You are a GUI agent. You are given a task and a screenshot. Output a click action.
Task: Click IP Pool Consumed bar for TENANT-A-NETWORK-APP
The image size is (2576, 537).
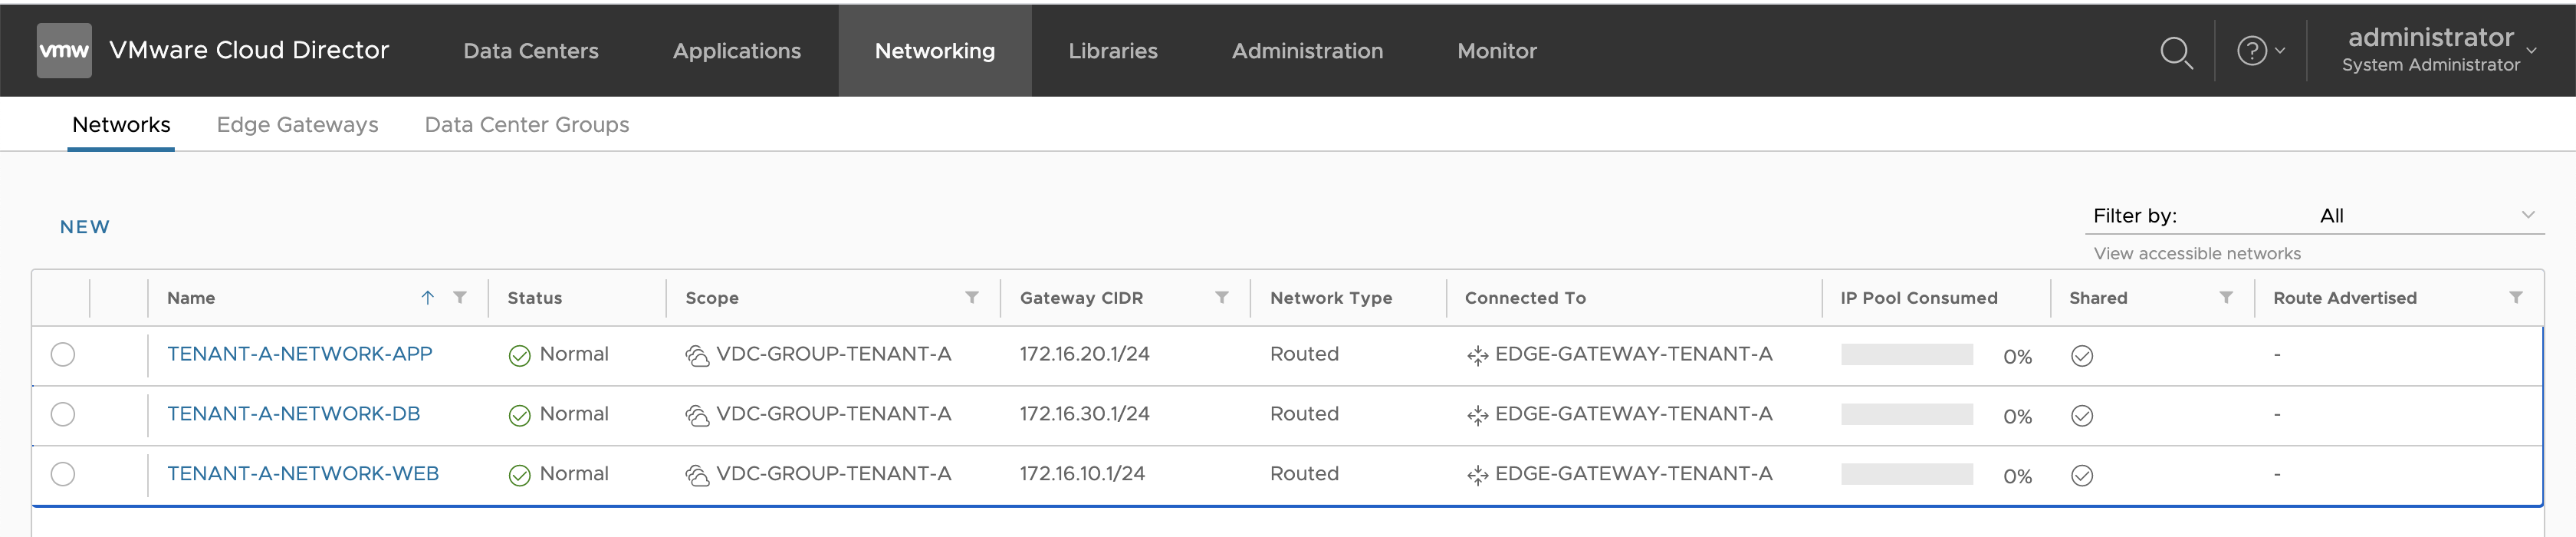click(1906, 355)
